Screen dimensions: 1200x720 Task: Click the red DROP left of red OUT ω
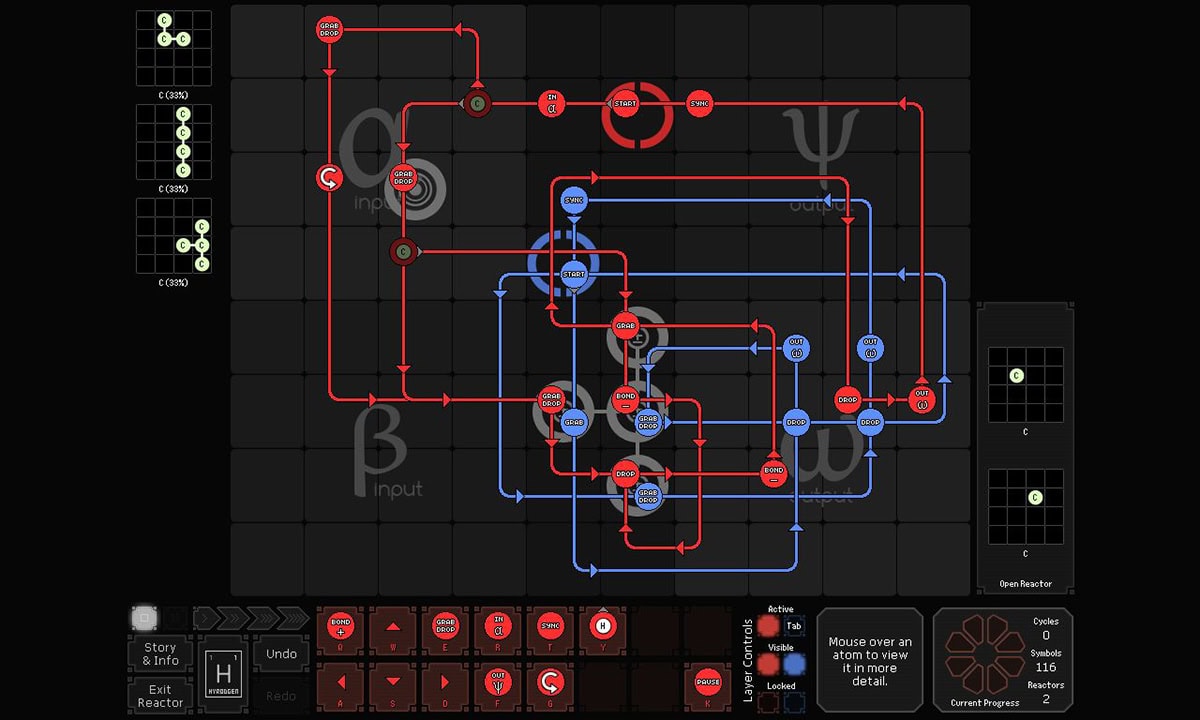tap(847, 399)
